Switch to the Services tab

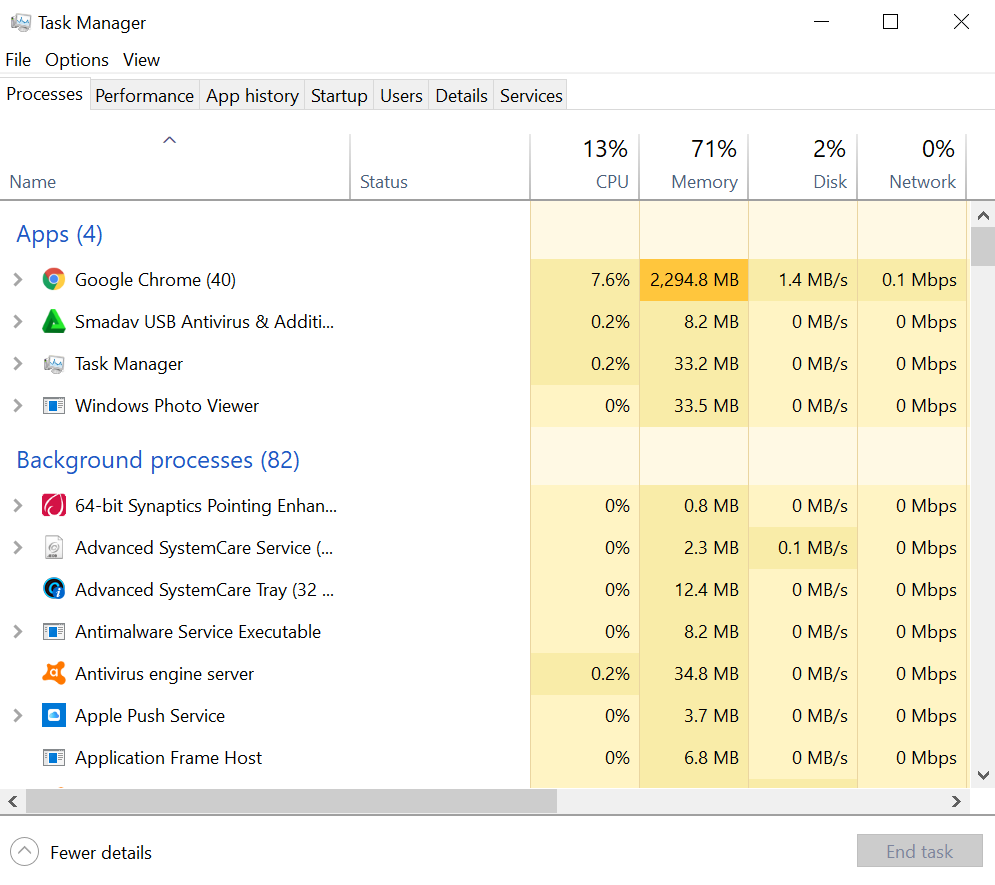(530, 95)
